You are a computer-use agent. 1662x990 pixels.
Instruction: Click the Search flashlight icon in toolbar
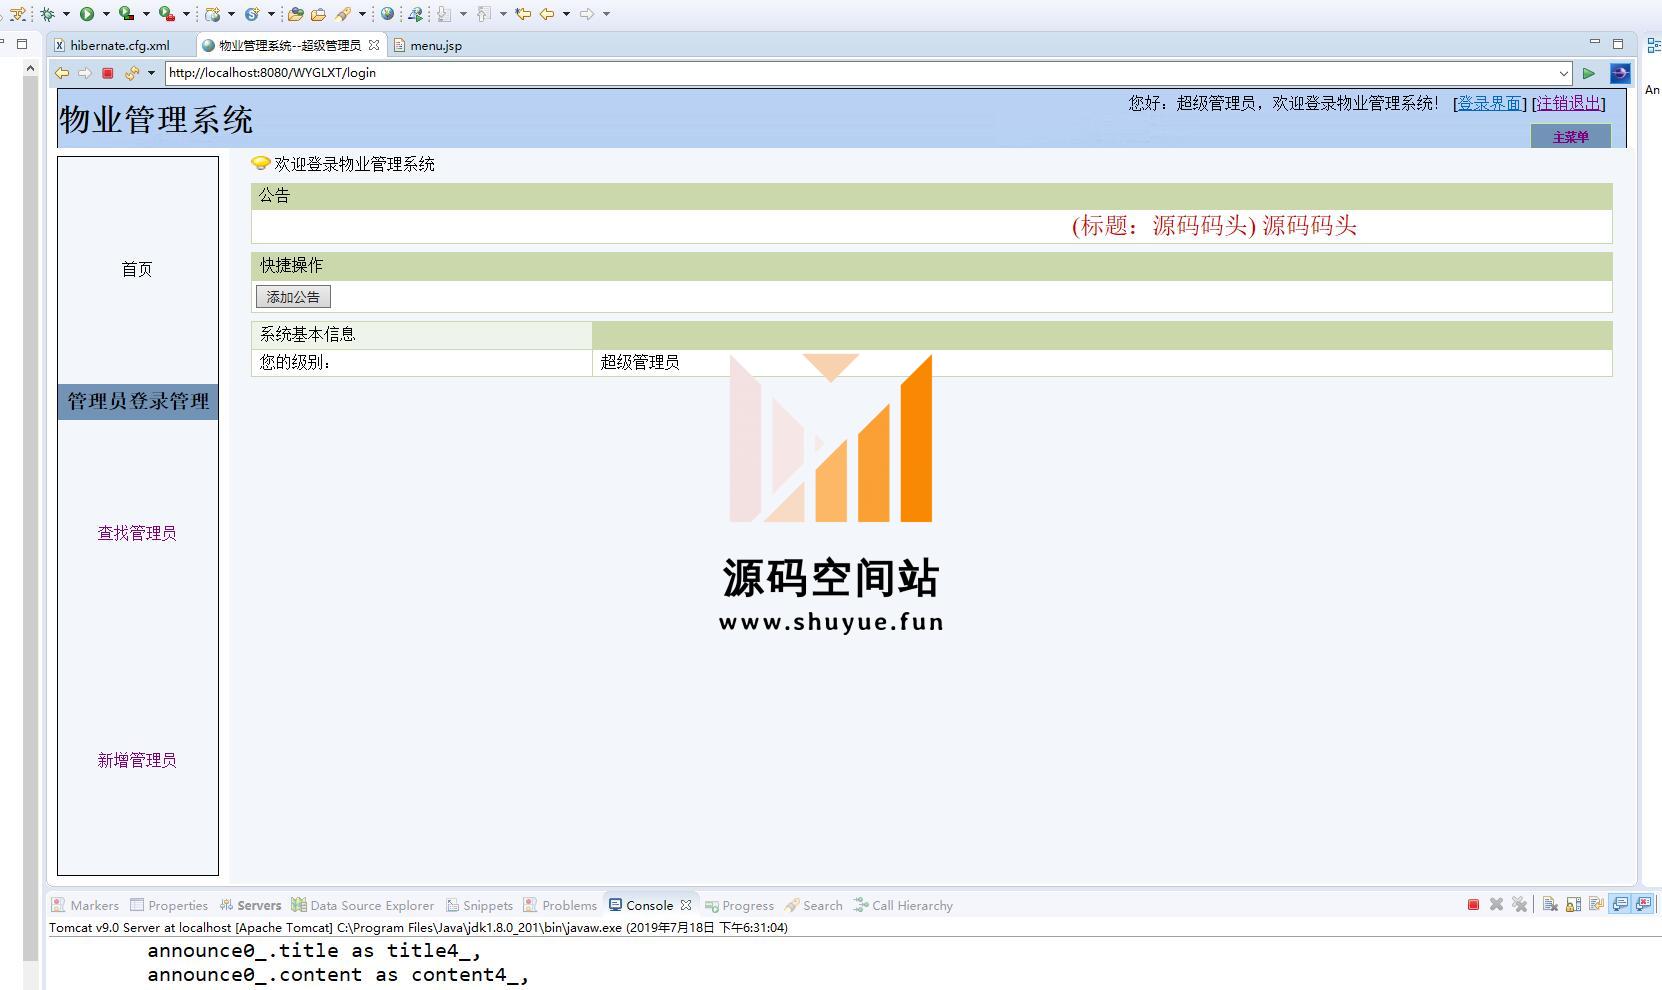tap(343, 14)
